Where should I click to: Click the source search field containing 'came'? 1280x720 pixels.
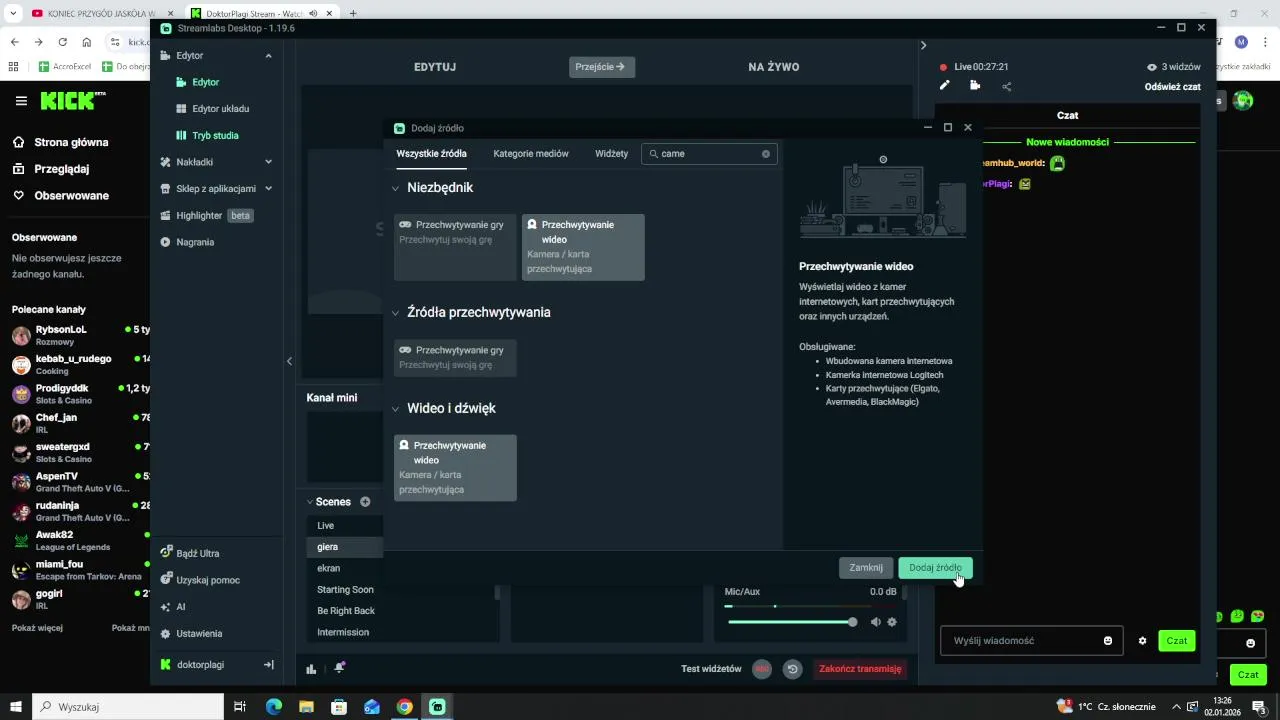tap(709, 154)
